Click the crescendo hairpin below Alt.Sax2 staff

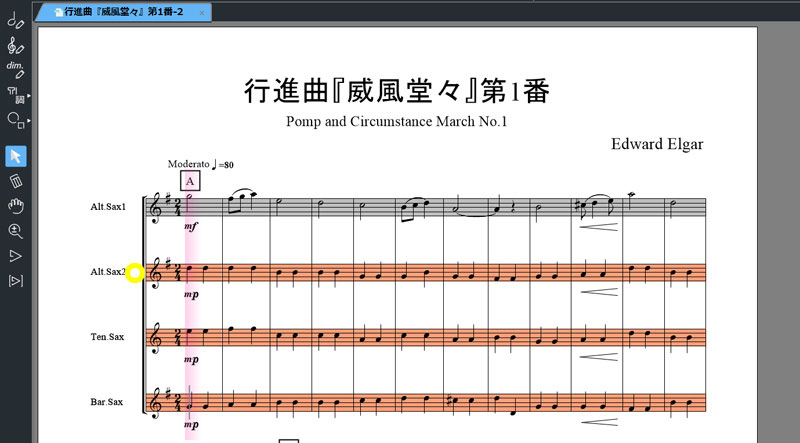[599, 292]
